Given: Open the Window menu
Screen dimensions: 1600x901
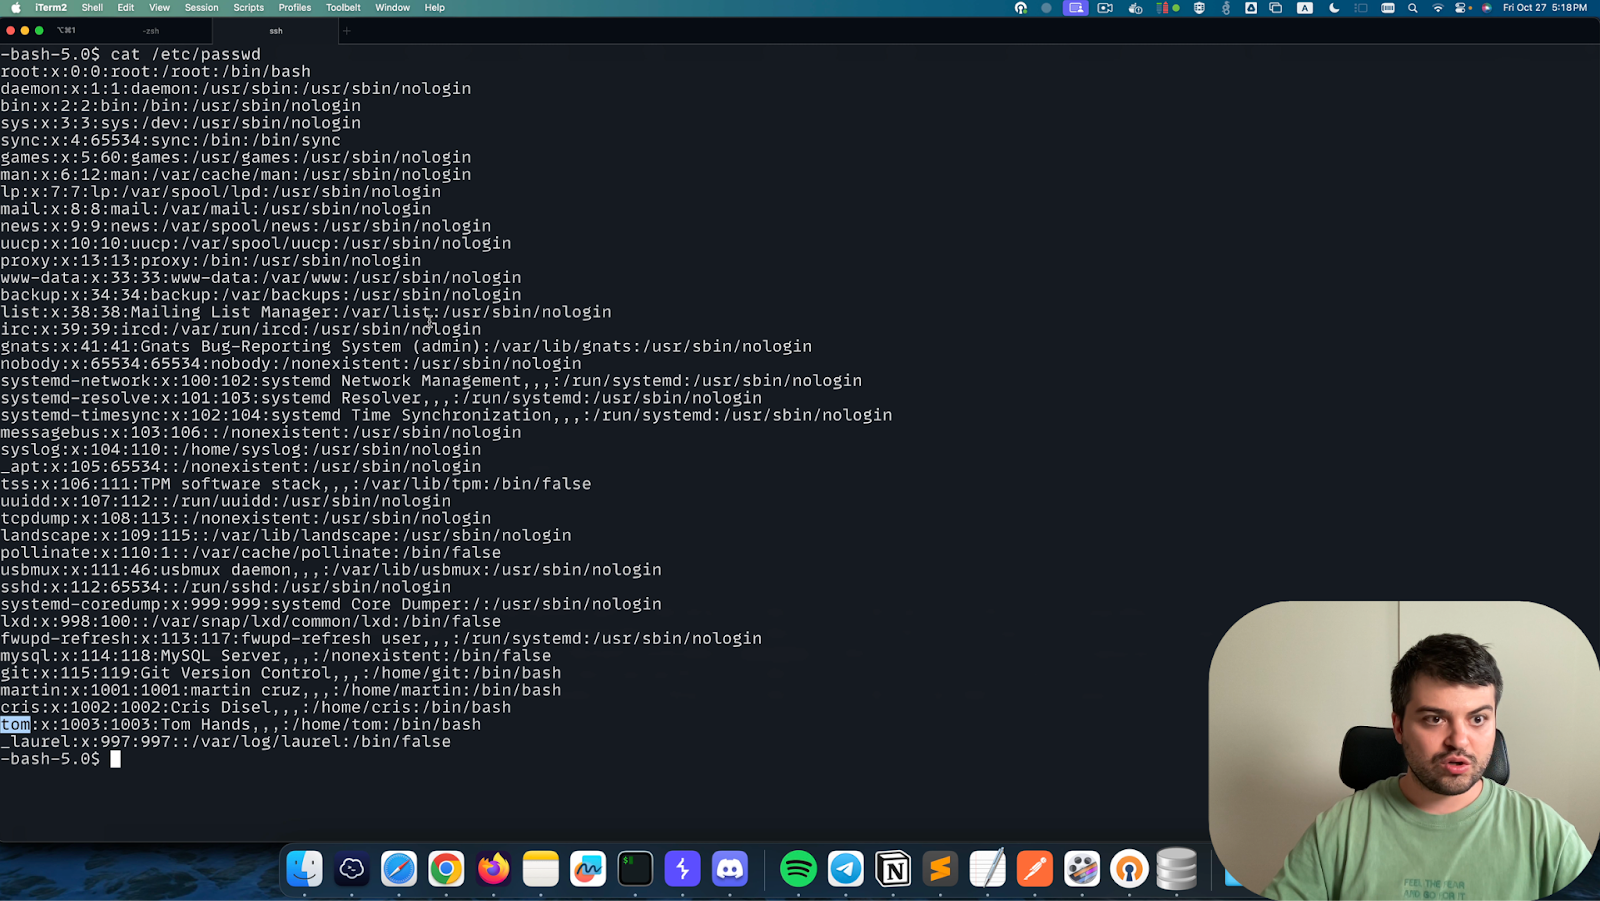Looking at the screenshot, I should pyautogui.click(x=392, y=7).
